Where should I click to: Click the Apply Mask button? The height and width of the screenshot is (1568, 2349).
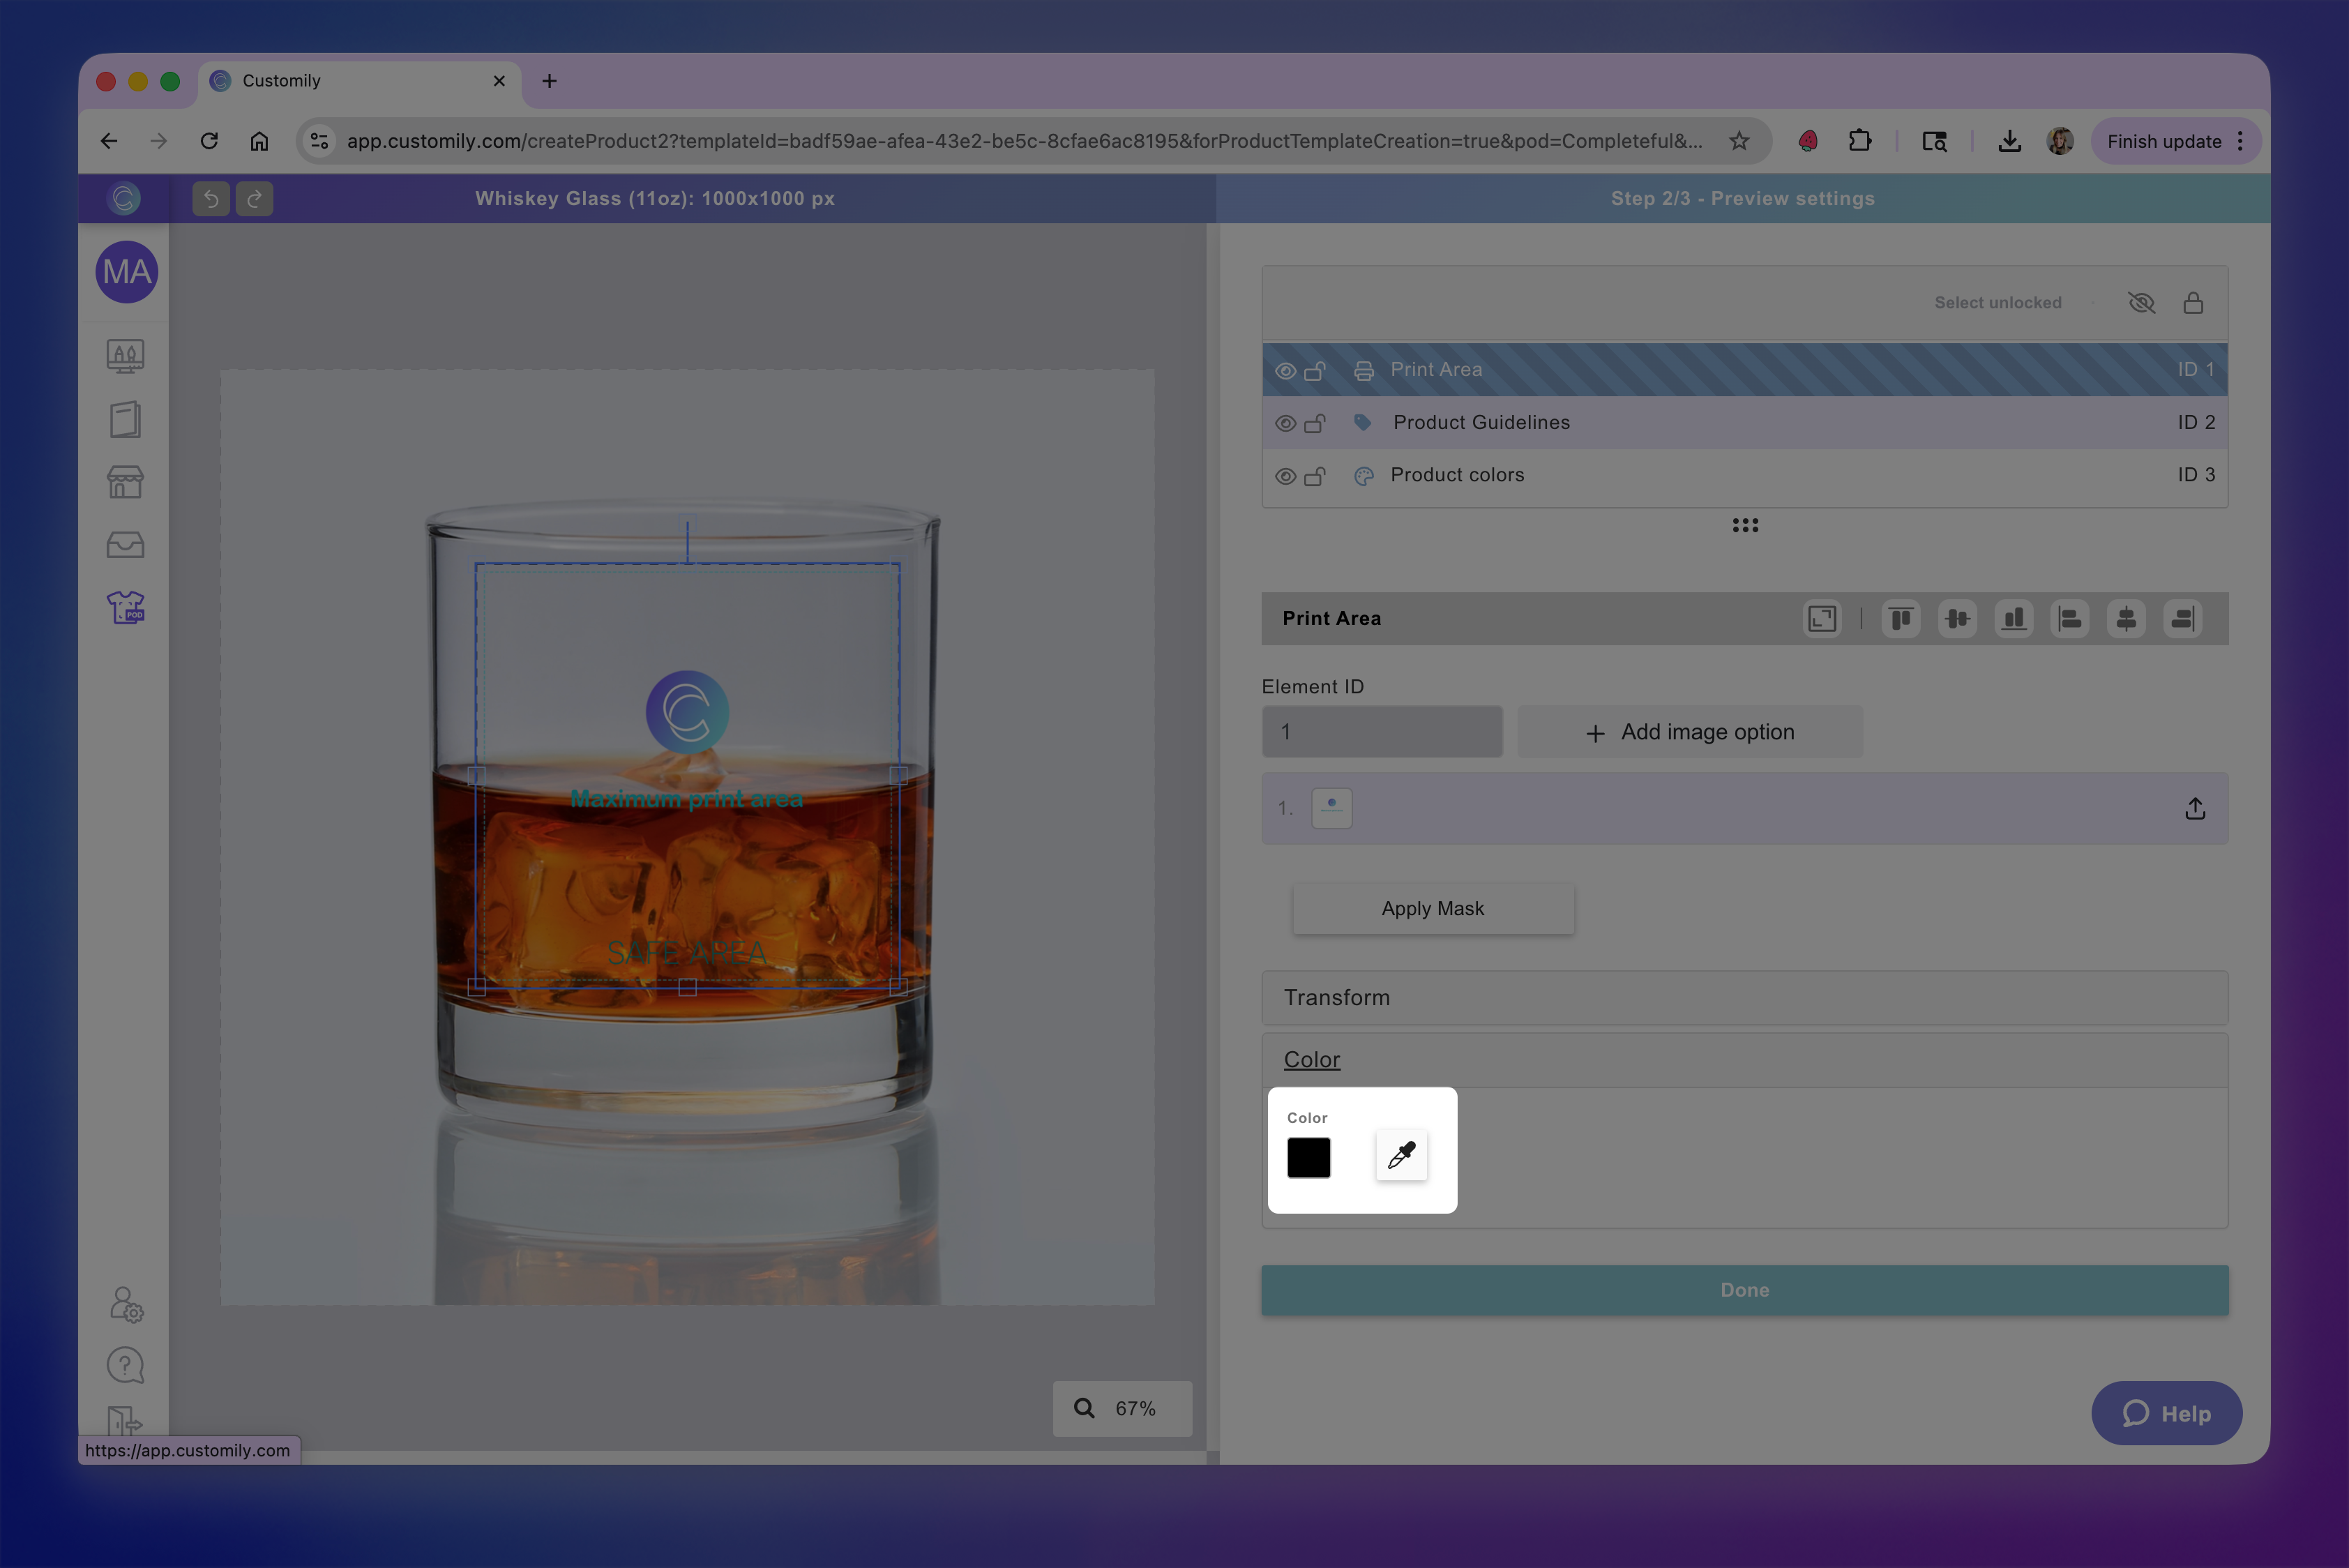pyautogui.click(x=1432, y=909)
